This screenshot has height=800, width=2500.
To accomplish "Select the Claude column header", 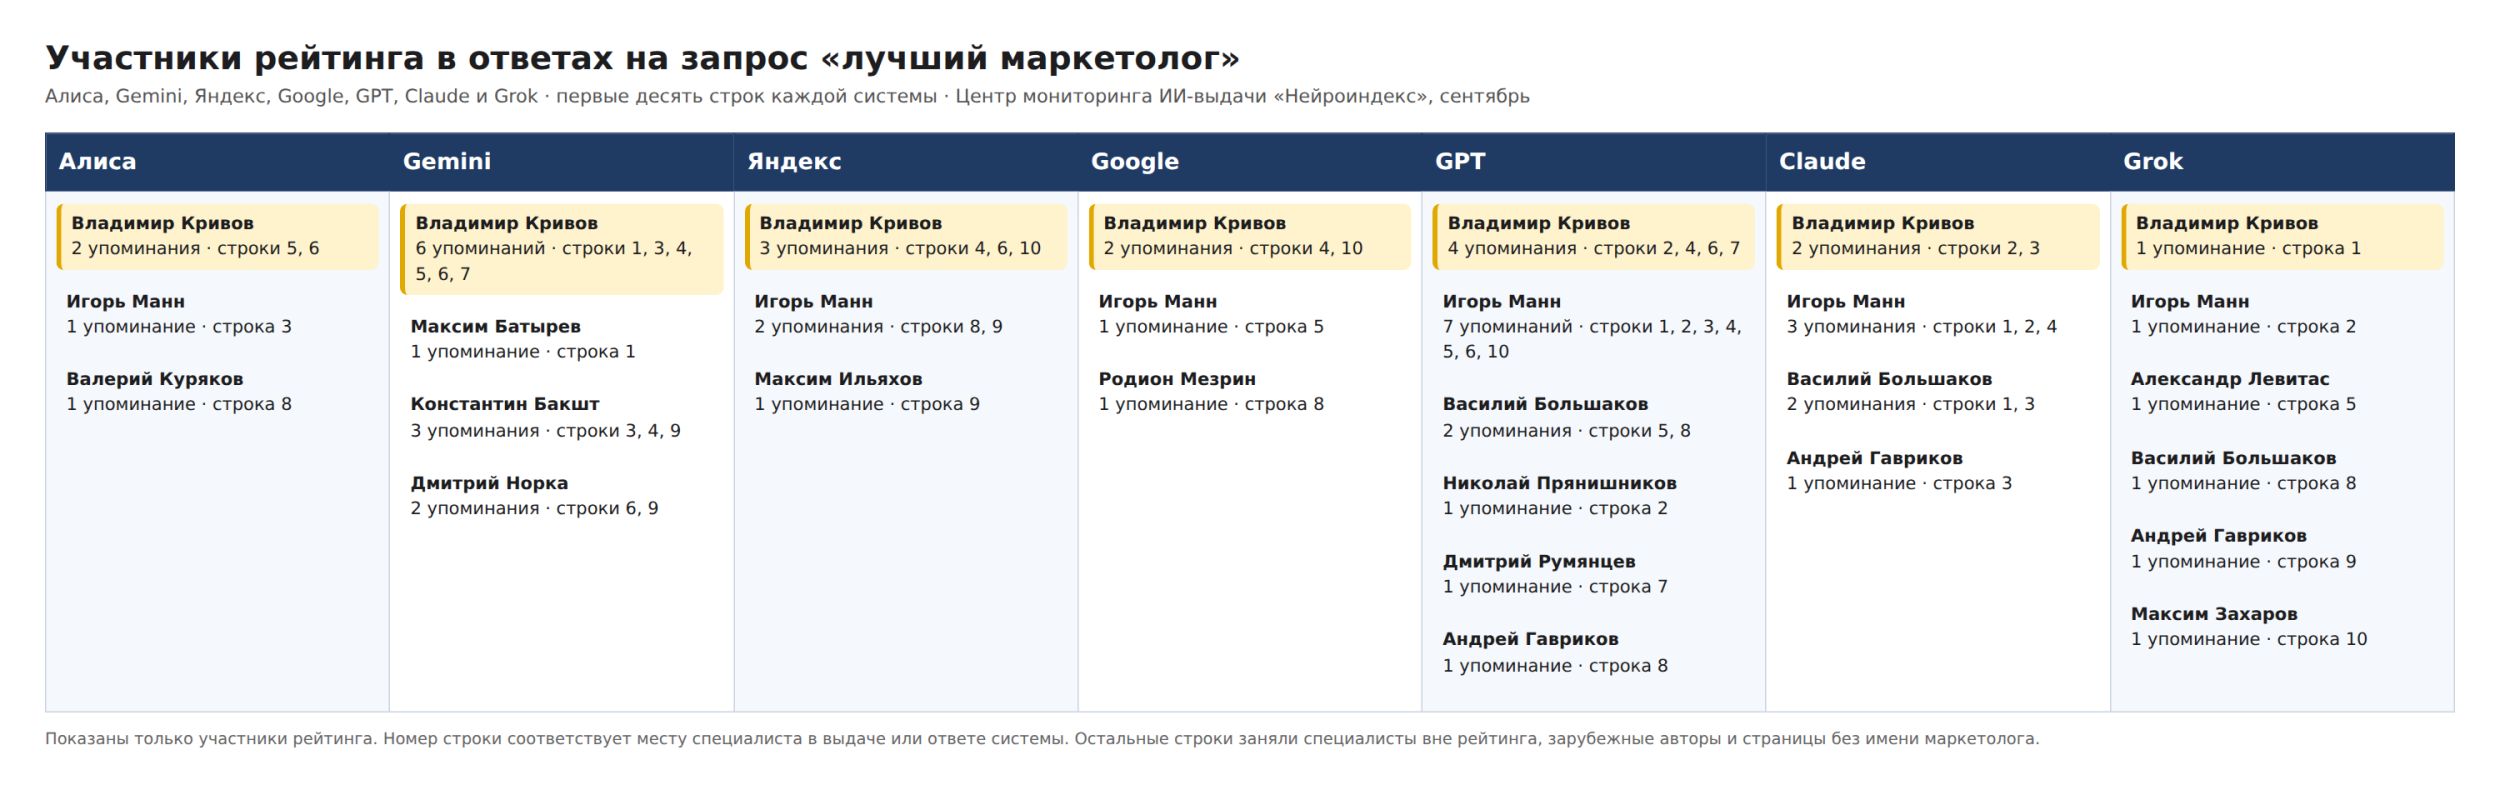I will [1938, 161].
